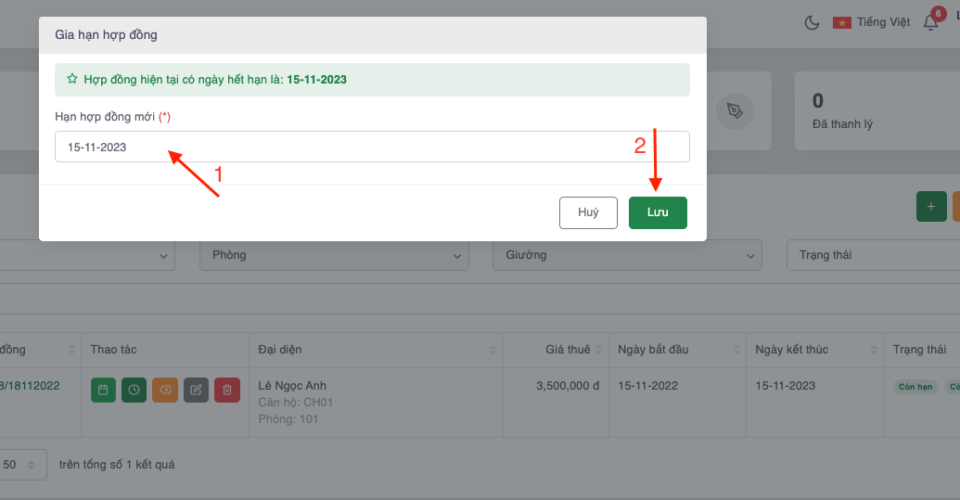Image resolution: width=960 pixels, height=500 pixels.
Task: Click the green plus add button
Action: tap(931, 206)
